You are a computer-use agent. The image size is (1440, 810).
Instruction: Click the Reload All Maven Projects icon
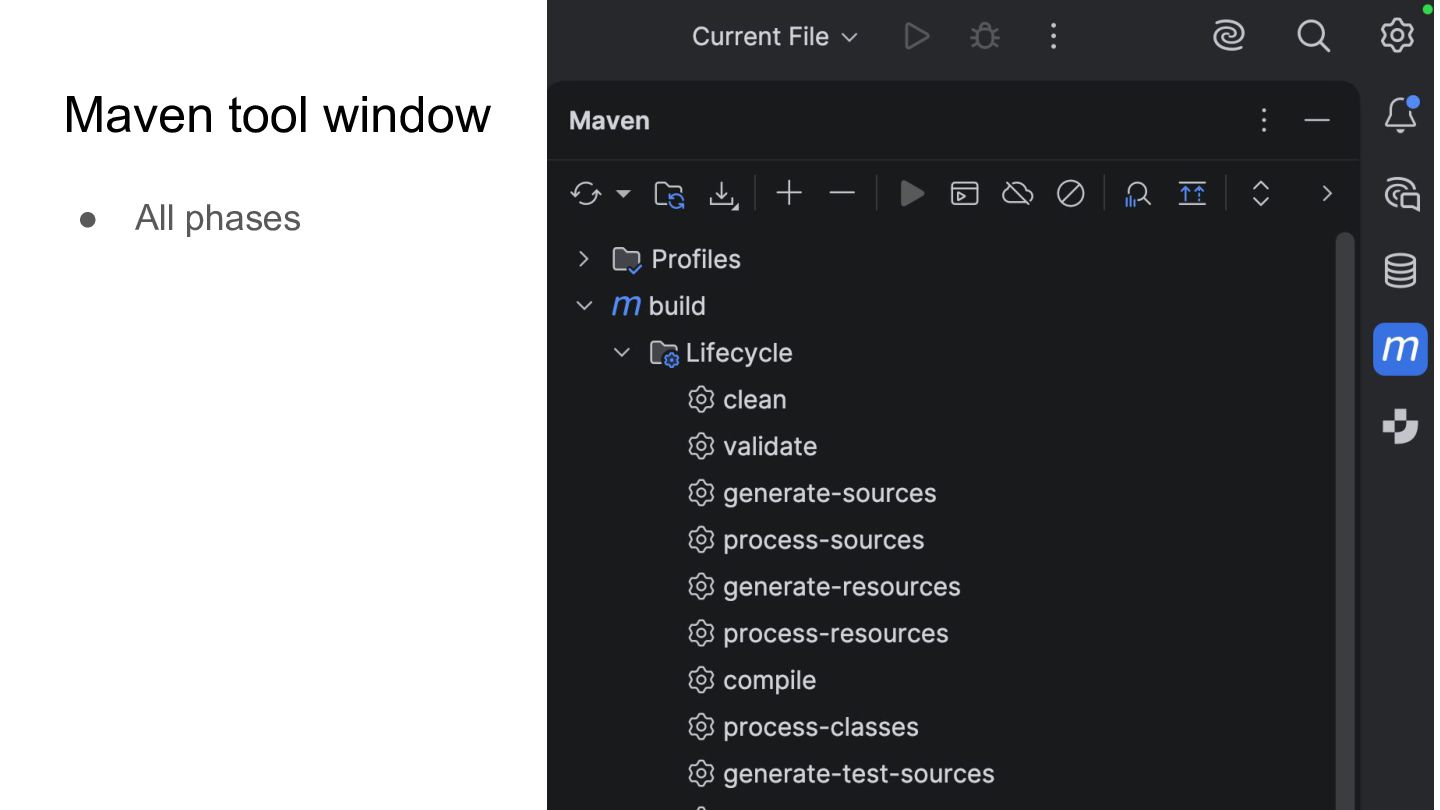tap(585, 193)
